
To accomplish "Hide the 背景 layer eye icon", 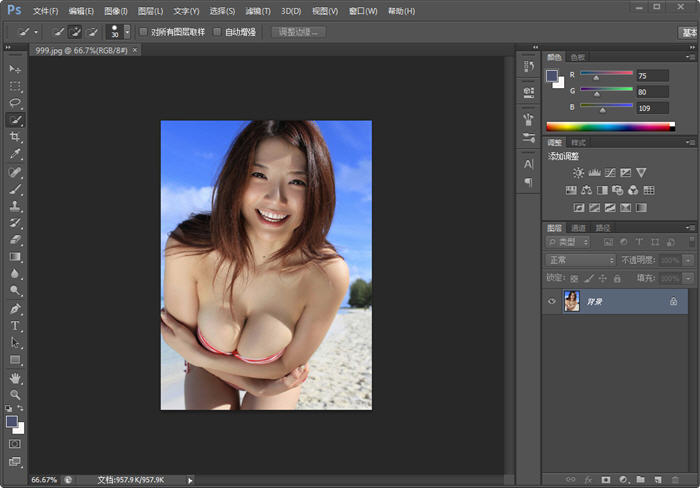I will [552, 301].
